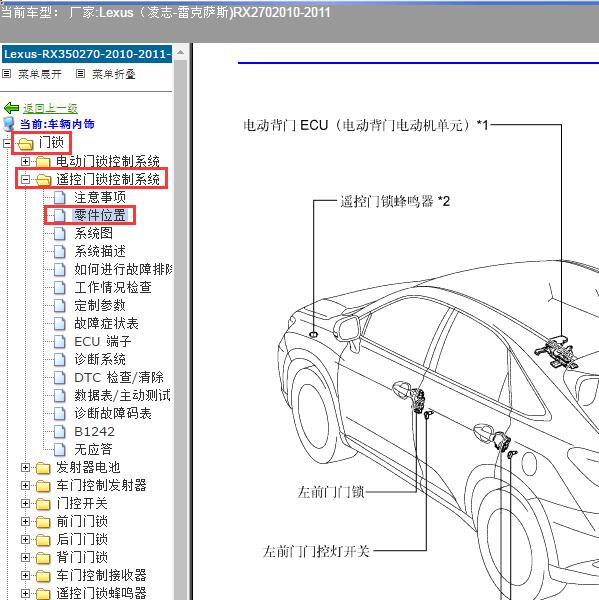Expand the 背门门锁 folder
The image size is (599, 600).
25,558
